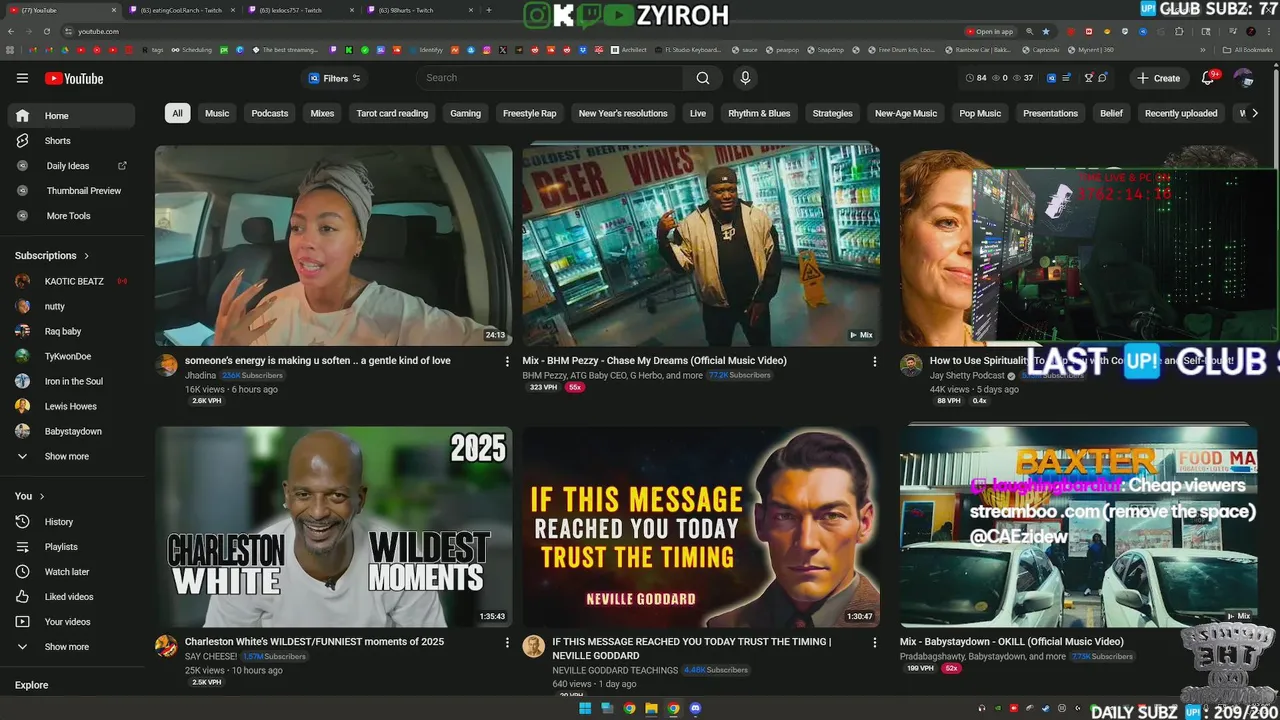Open the Filters dropdown
1280x720 pixels.
tap(334, 78)
